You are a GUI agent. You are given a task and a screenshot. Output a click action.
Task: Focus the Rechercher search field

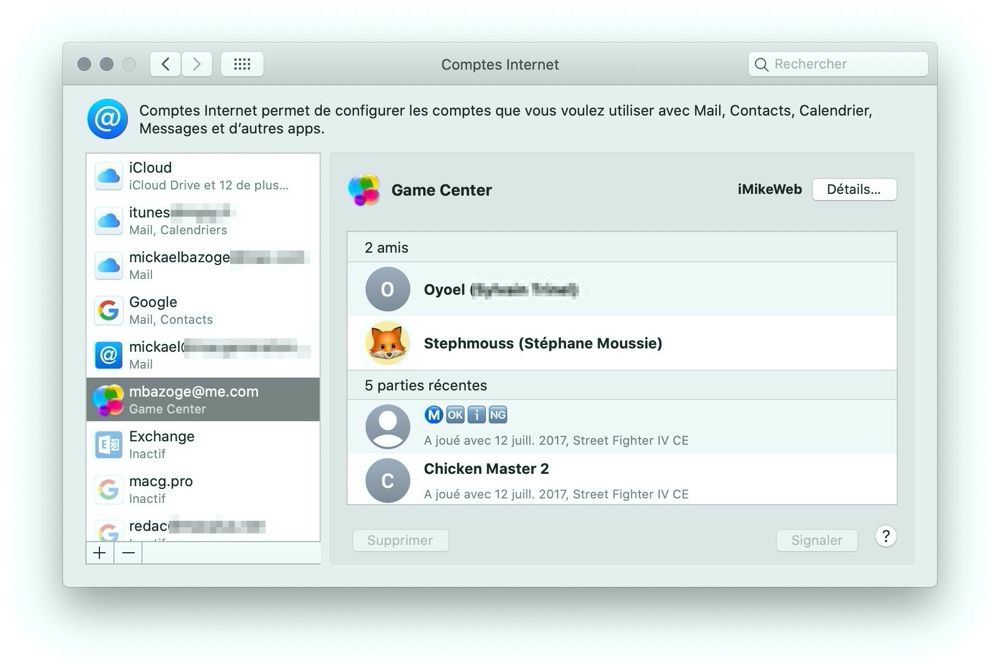(838, 64)
